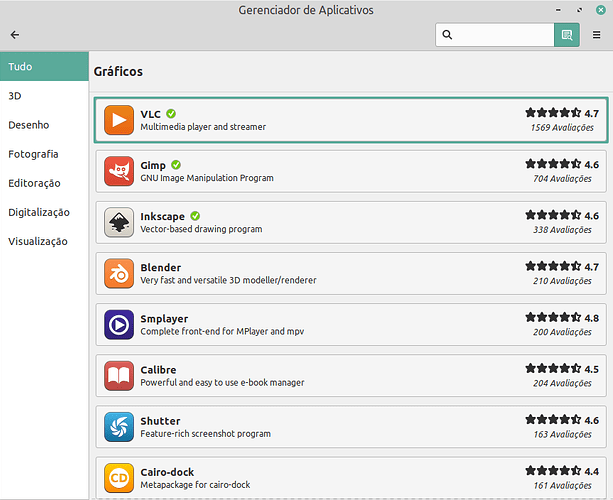Click Calibre star rating 4.5
This screenshot has width=613, height=500.
562,369
